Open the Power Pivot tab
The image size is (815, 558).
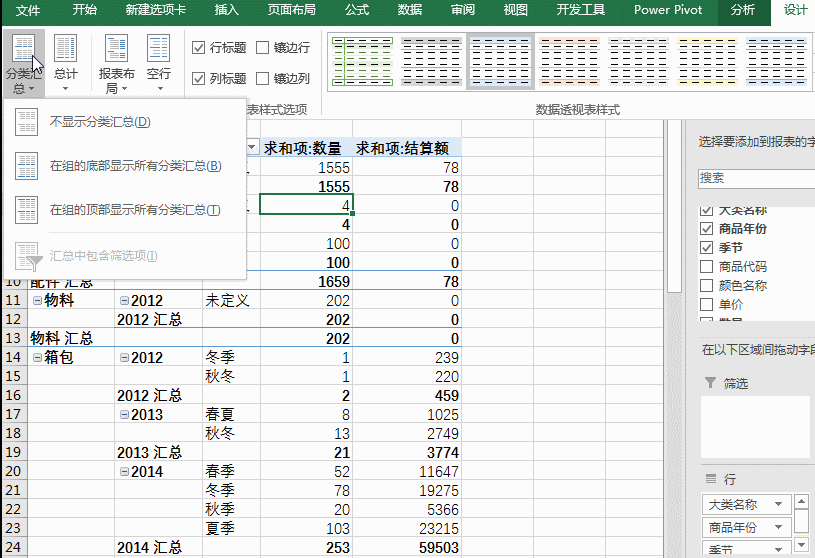[x=667, y=10]
